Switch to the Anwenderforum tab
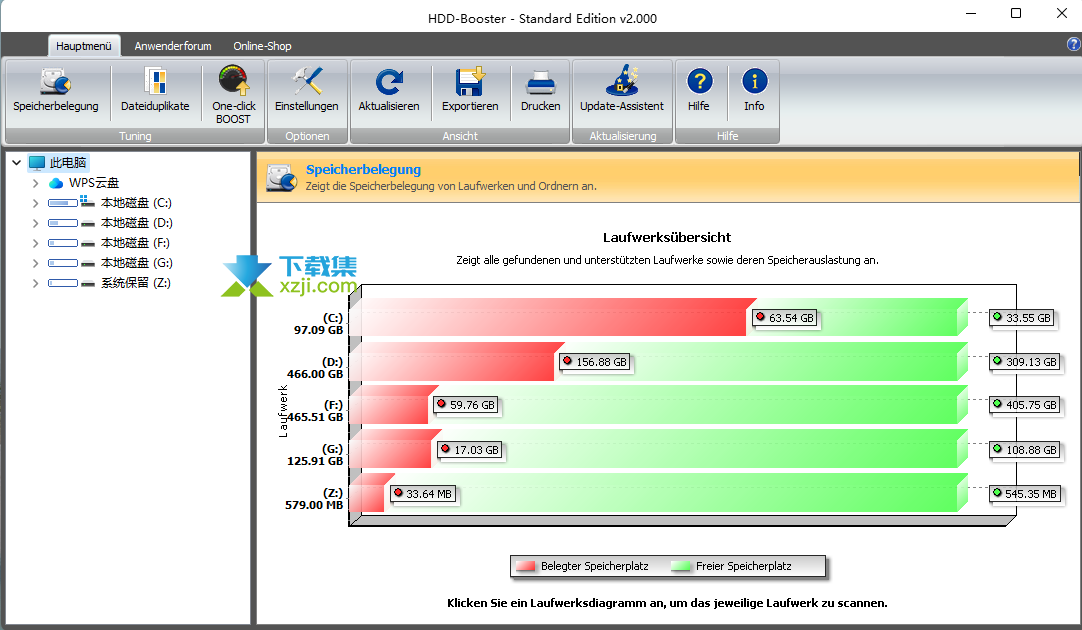 173,46
